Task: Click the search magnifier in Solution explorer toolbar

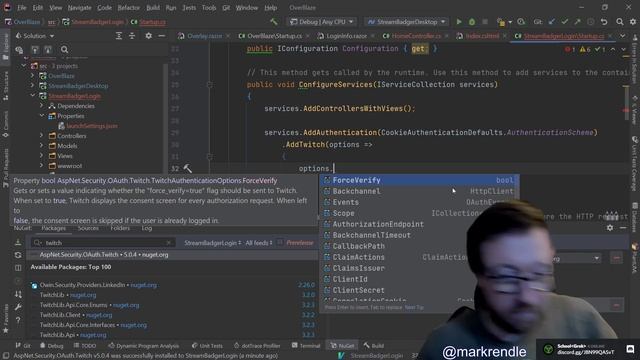Action: point(64,50)
